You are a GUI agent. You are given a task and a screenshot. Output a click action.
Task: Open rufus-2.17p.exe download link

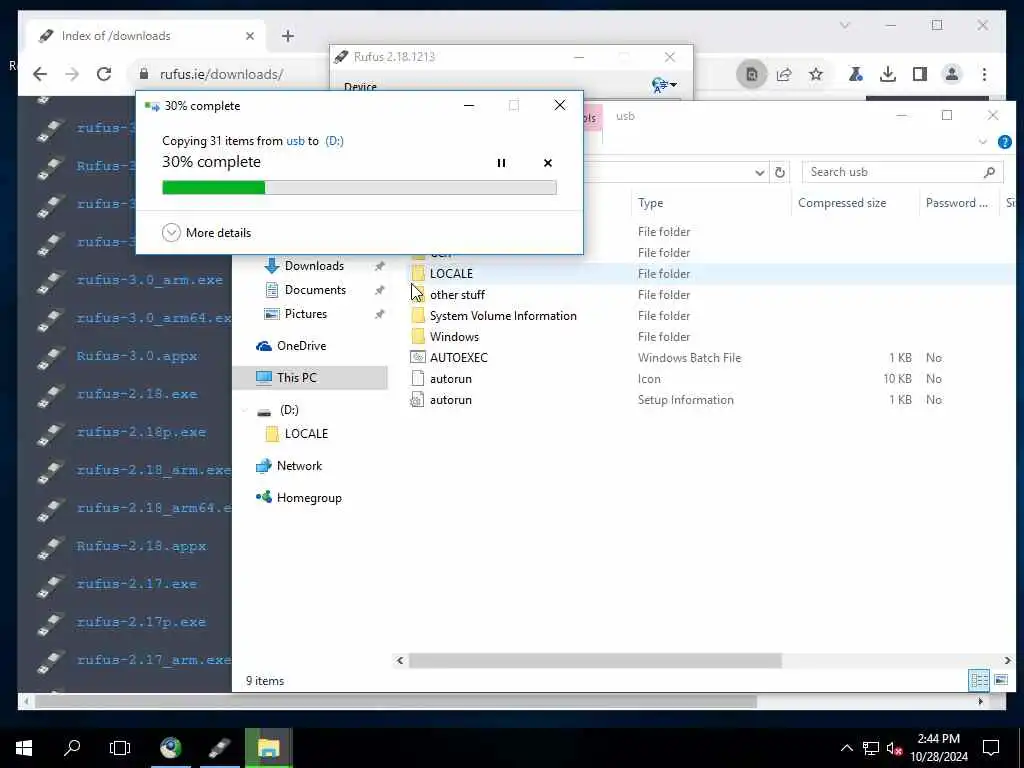point(141,622)
